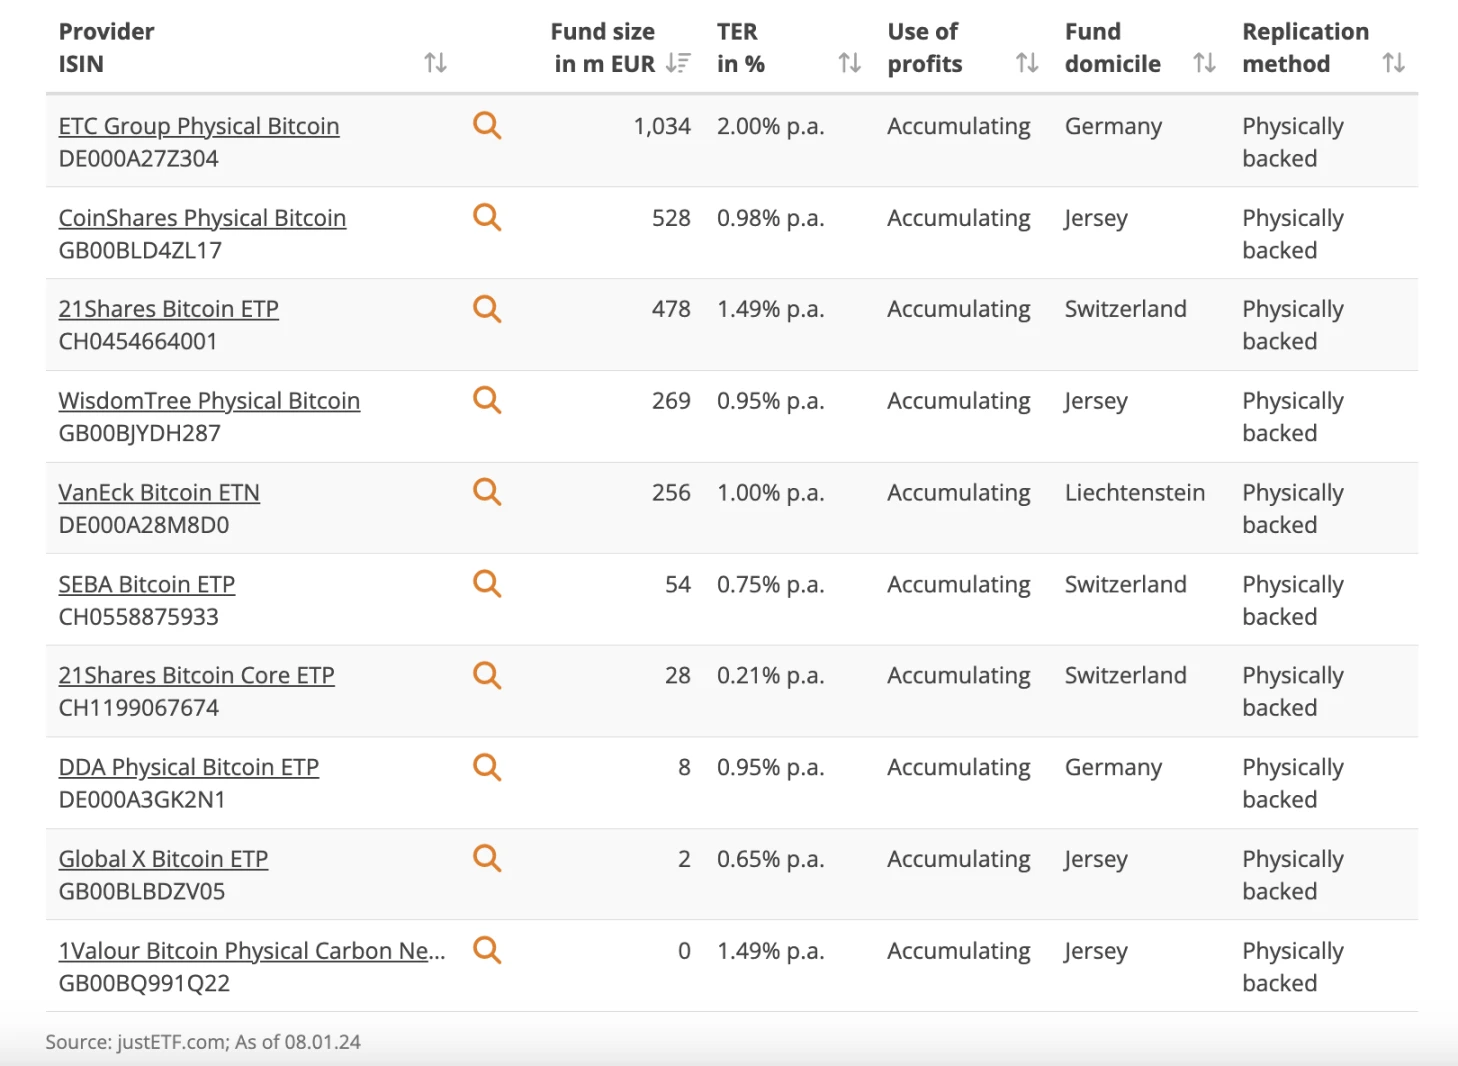Image resolution: width=1458 pixels, height=1066 pixels.
Task: Click the magnifier icon for CoinShares Physical Bitcoin
Action: point(487,217)
